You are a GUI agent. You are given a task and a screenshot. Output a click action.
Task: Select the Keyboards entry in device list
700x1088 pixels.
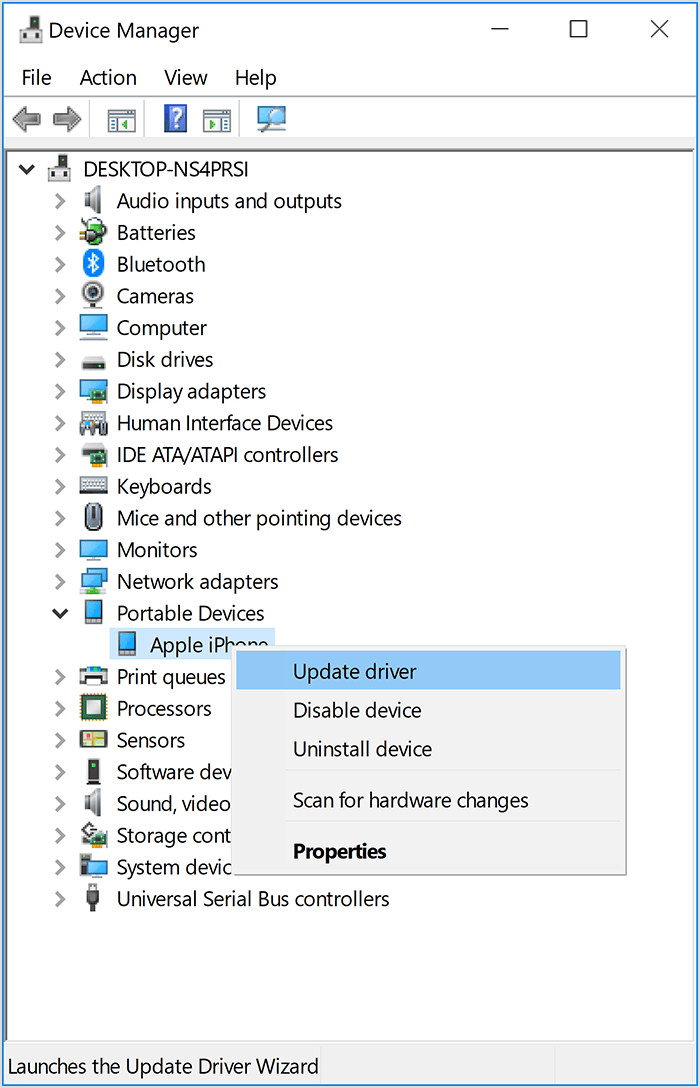[164, 487]
